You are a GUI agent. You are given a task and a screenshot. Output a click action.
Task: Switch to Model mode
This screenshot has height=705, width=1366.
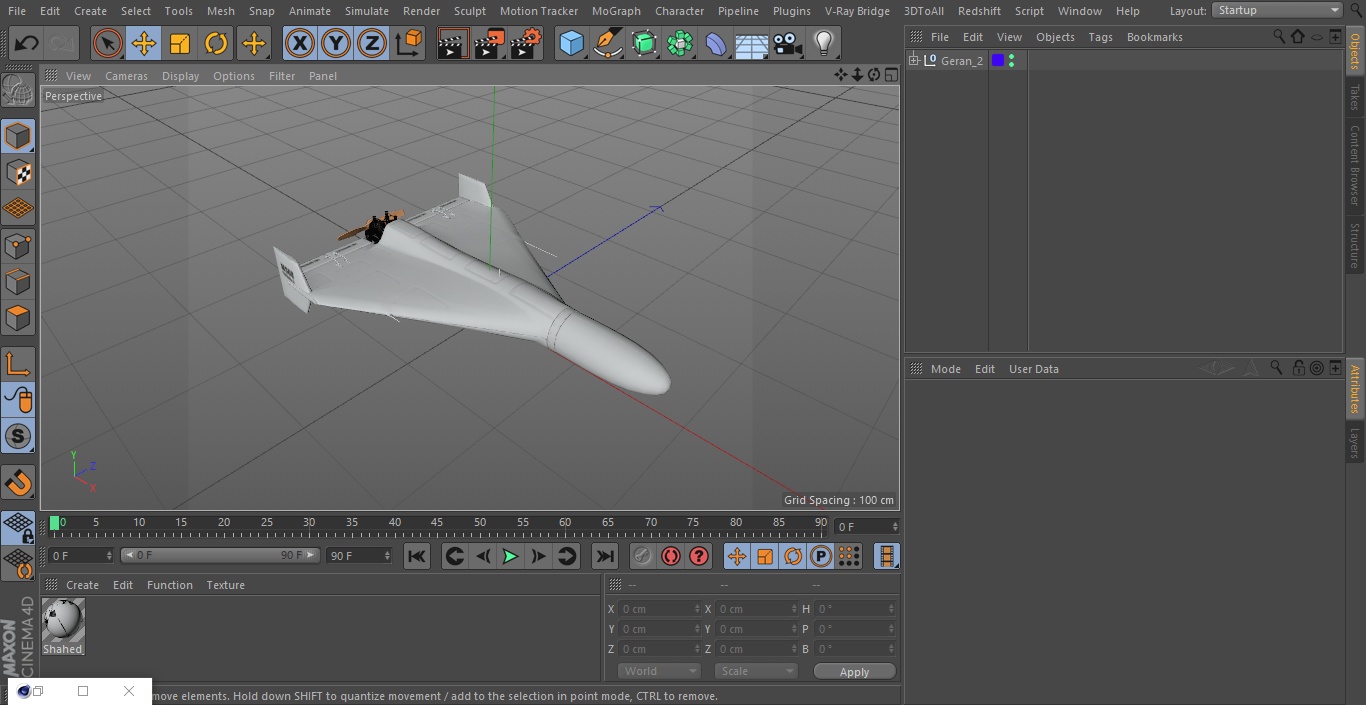[18, 136]
